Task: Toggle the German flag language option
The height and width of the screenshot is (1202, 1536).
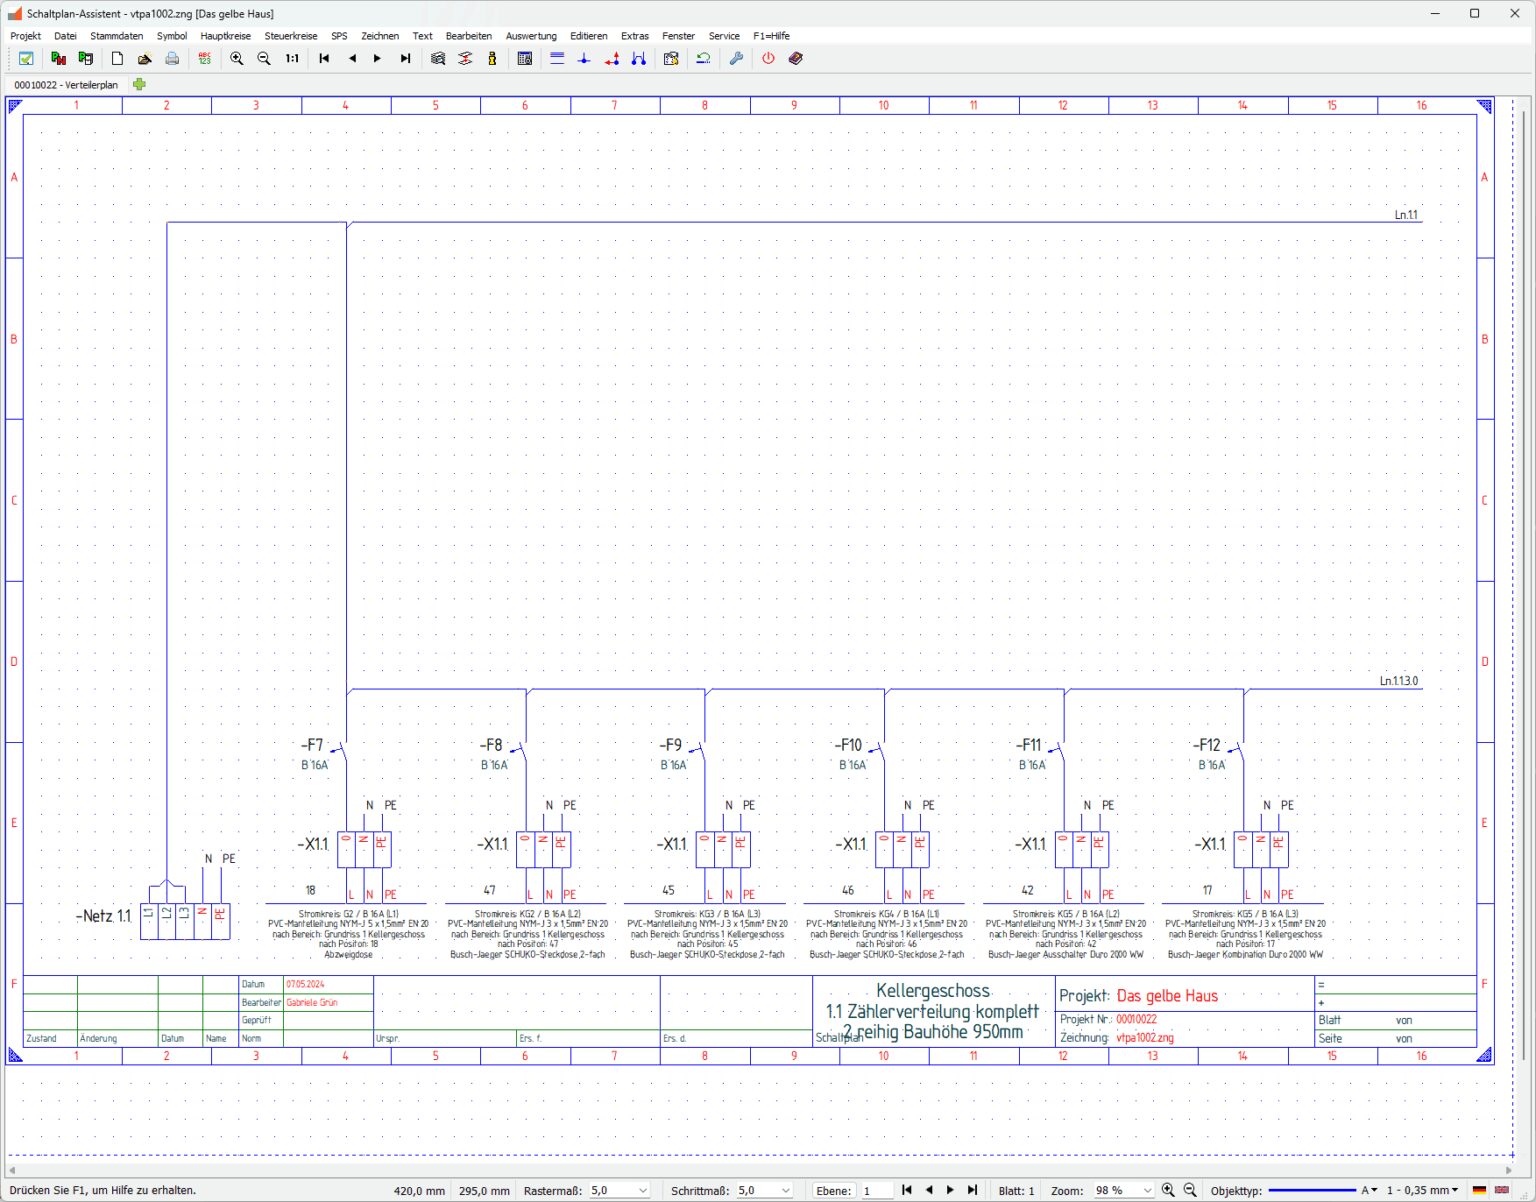Action: point(1480,1190)
